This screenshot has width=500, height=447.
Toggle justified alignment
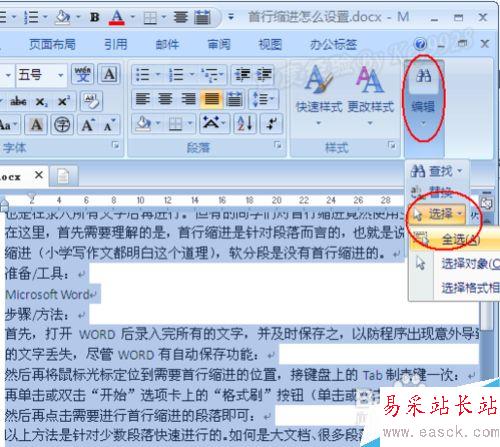pos(211,99)
